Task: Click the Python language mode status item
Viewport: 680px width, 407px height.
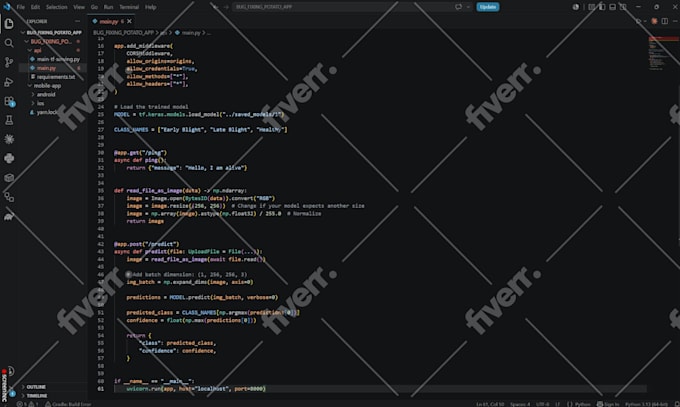Action: 579,404
